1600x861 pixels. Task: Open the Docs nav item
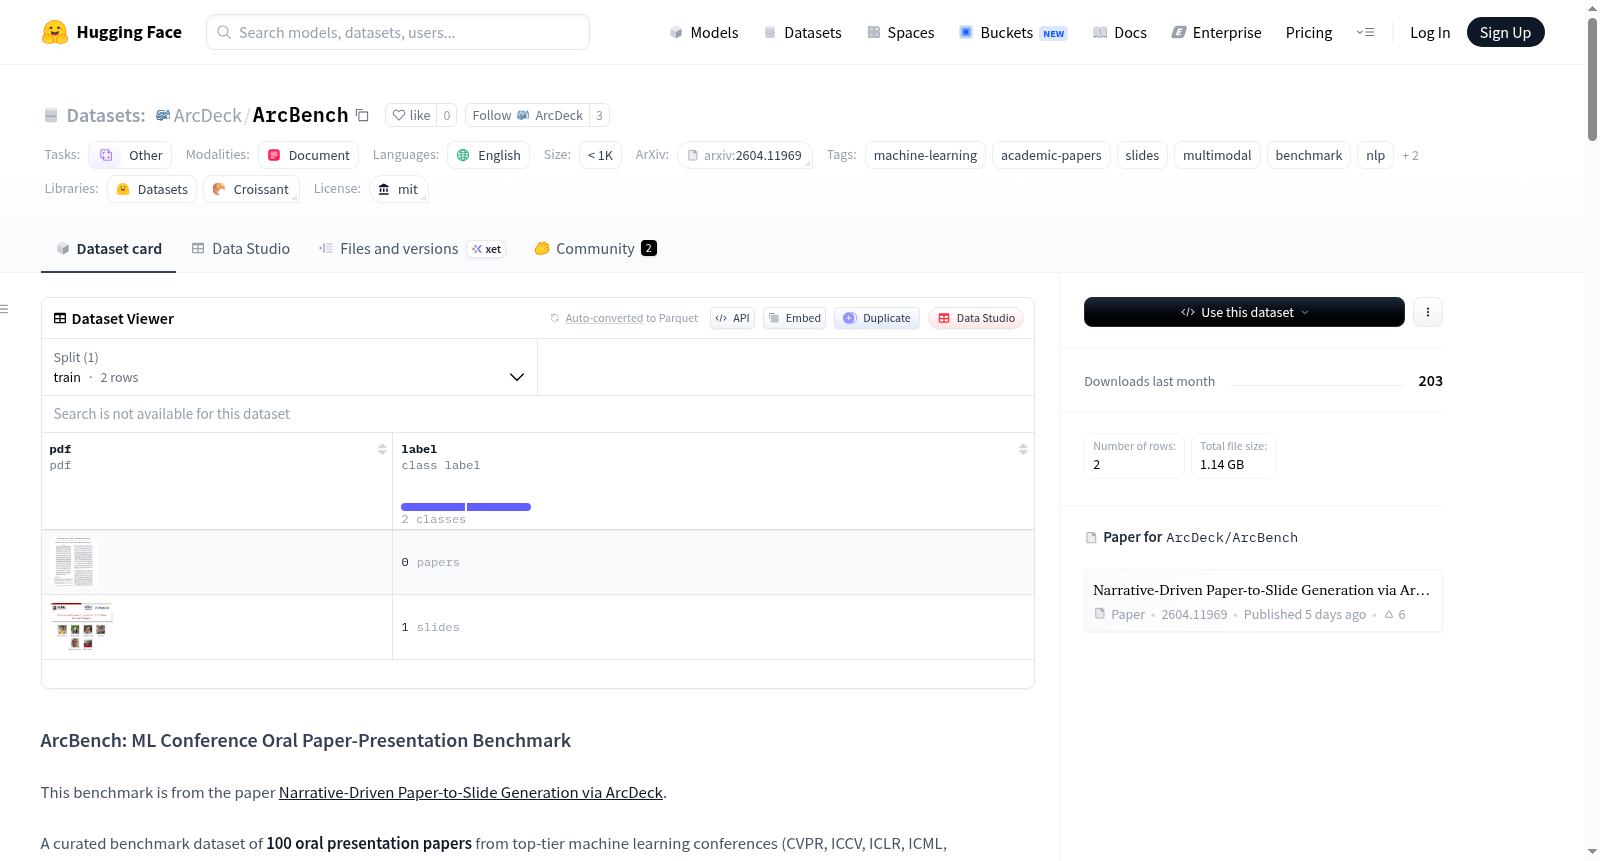click(1120, 32)
